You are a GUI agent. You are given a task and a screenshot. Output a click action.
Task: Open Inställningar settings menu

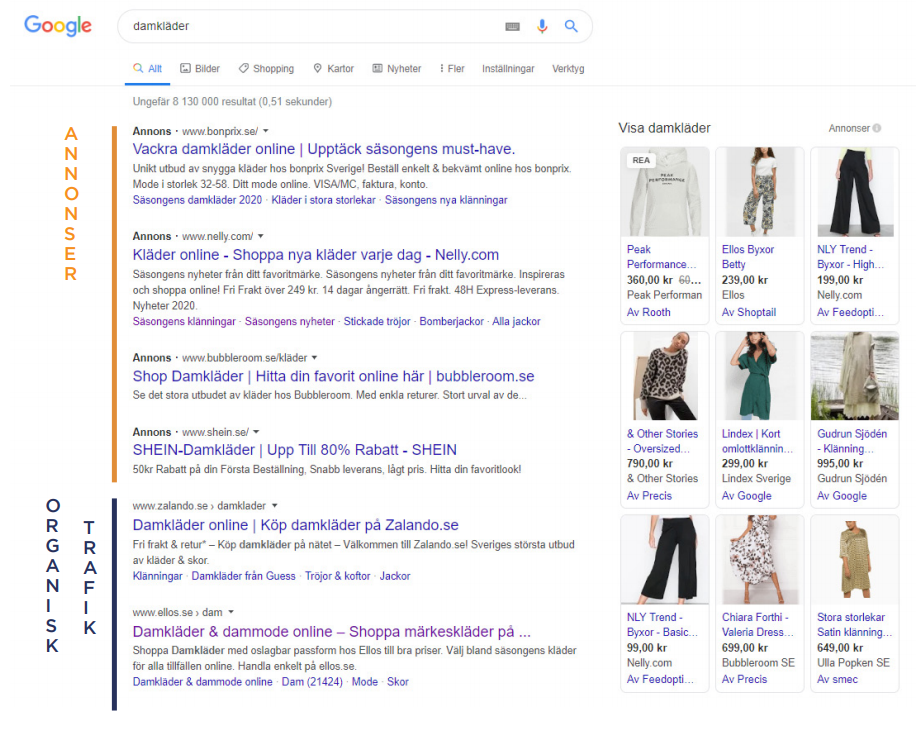point(508,69)
